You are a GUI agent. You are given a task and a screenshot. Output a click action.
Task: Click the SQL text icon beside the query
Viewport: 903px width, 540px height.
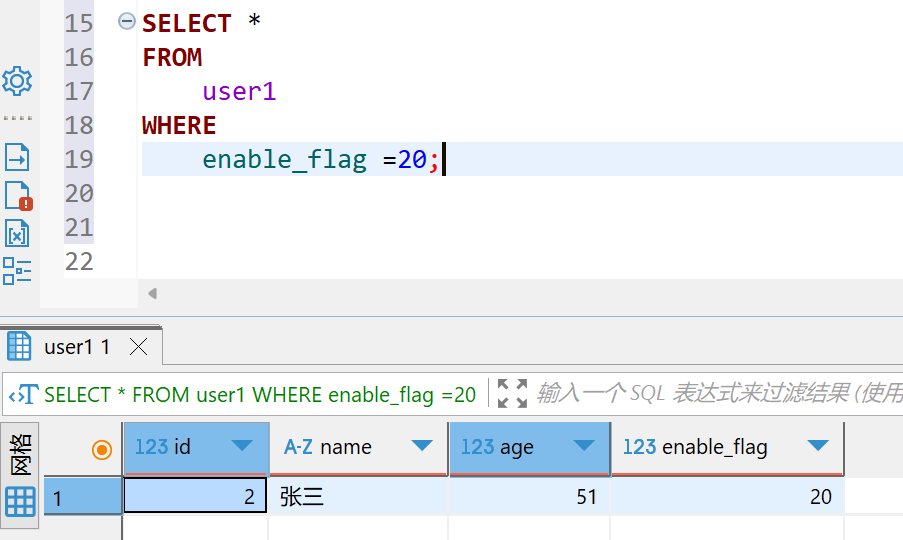click(23, 395)
